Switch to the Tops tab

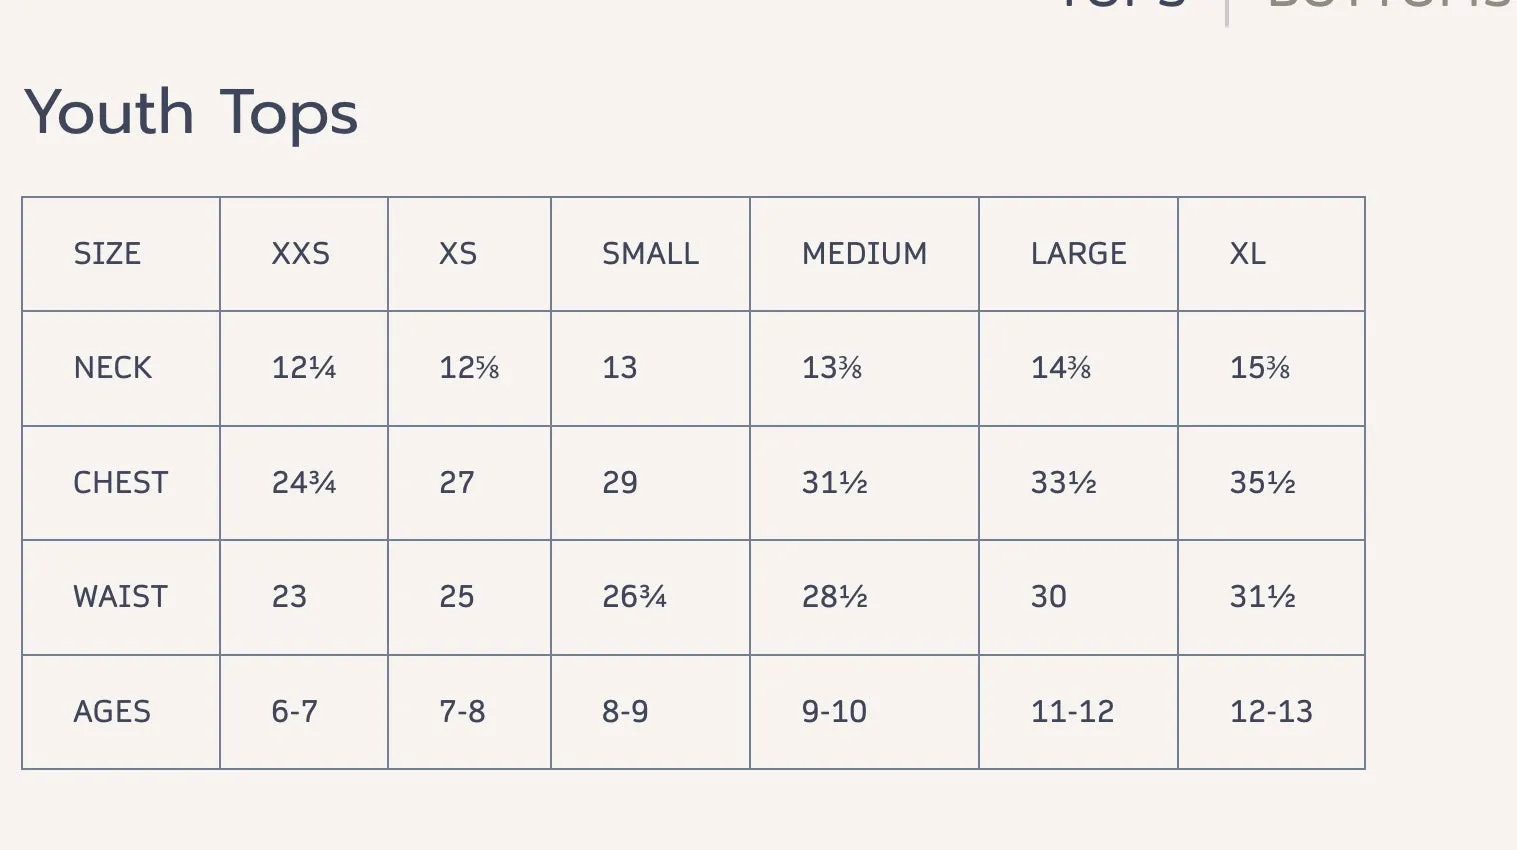(1120, 4)
